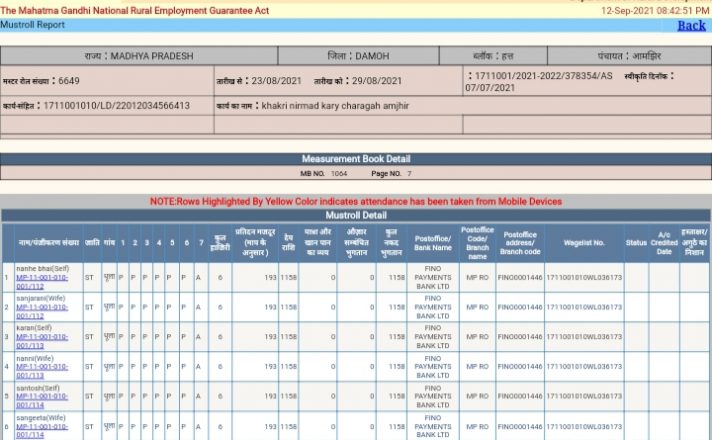Open sanjarani(Wife) registration number link
The width and height of the screenshot is (712, 440).
[42, 311]
